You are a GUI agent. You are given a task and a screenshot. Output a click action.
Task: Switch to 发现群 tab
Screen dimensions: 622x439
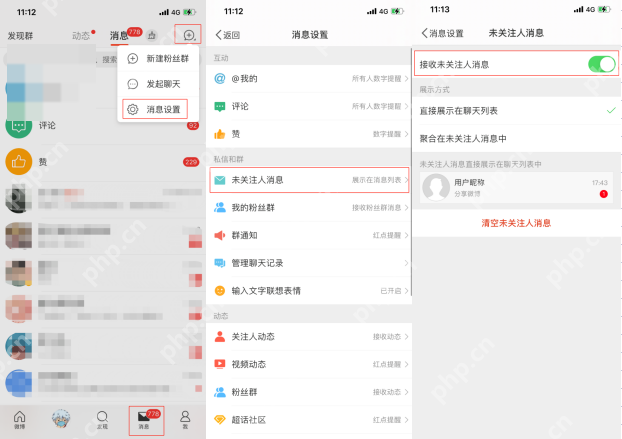click(20, 36)
